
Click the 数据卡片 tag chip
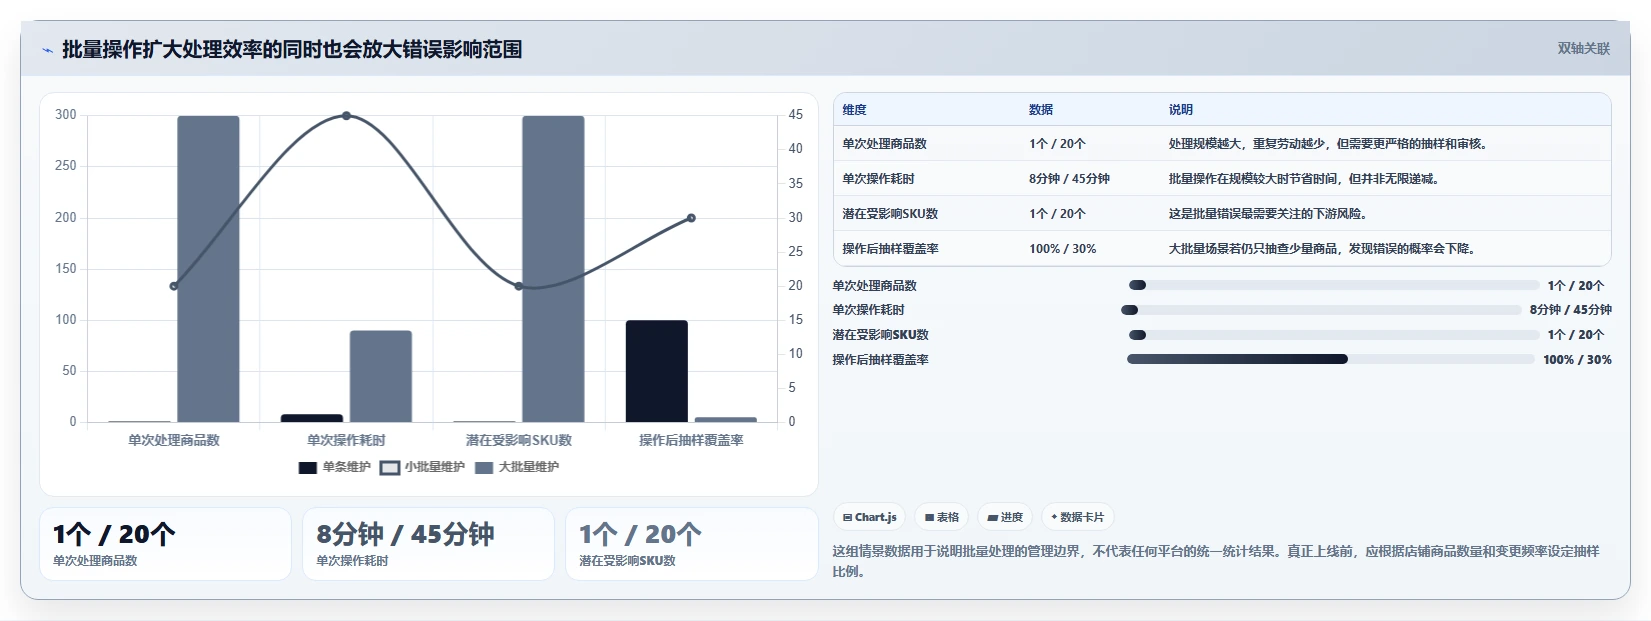click(1077, 517)
